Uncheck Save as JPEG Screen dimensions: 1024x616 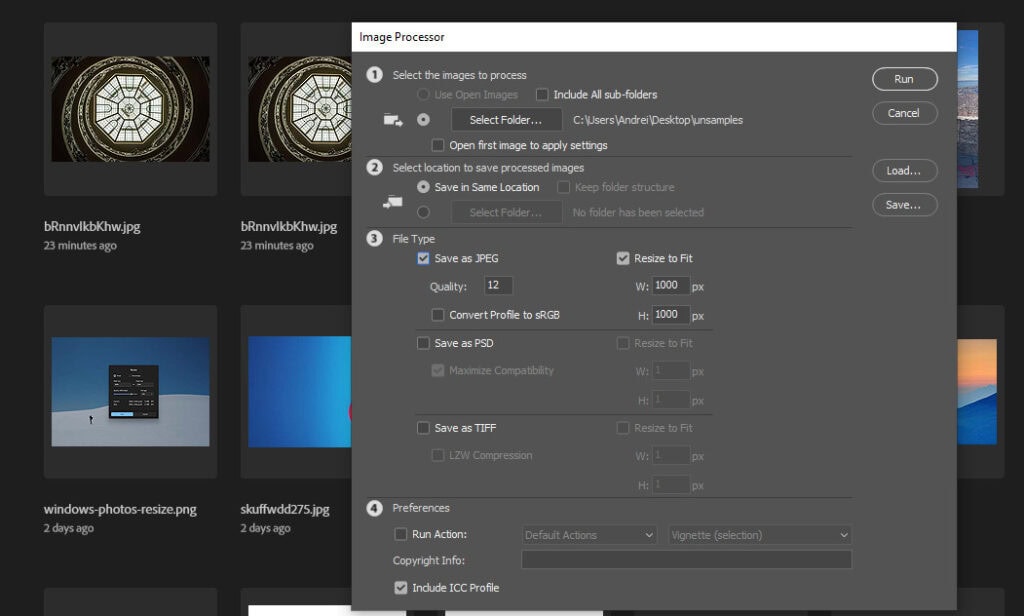423,258
